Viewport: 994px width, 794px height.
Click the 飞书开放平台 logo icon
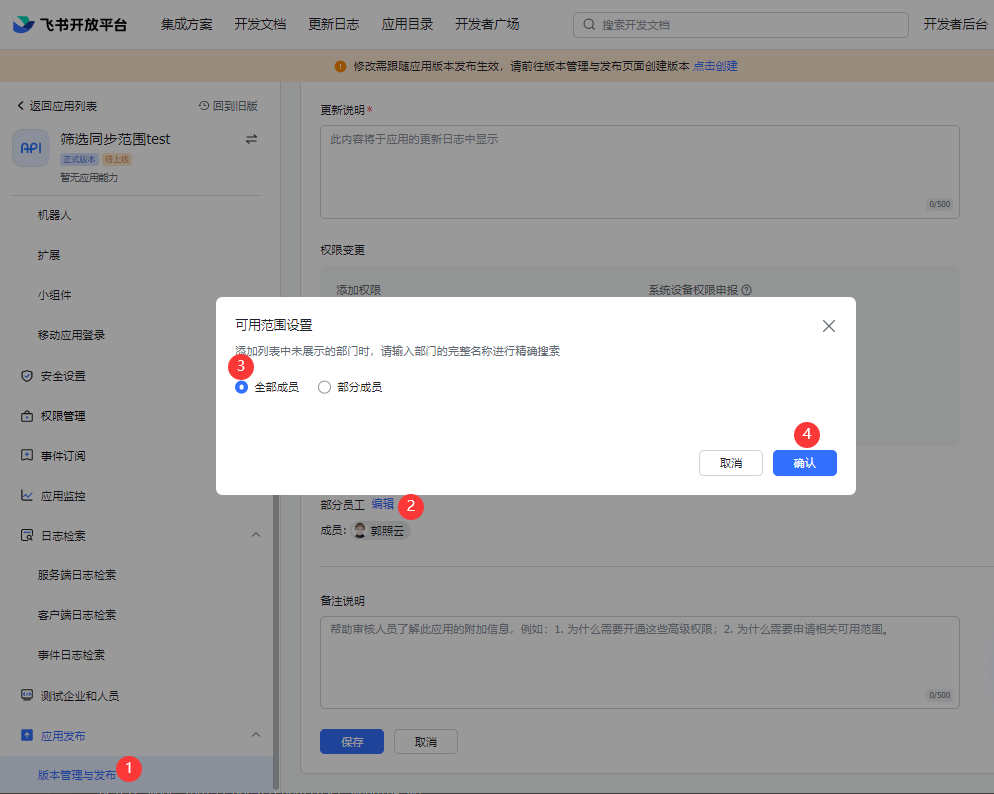pos(23,25)
